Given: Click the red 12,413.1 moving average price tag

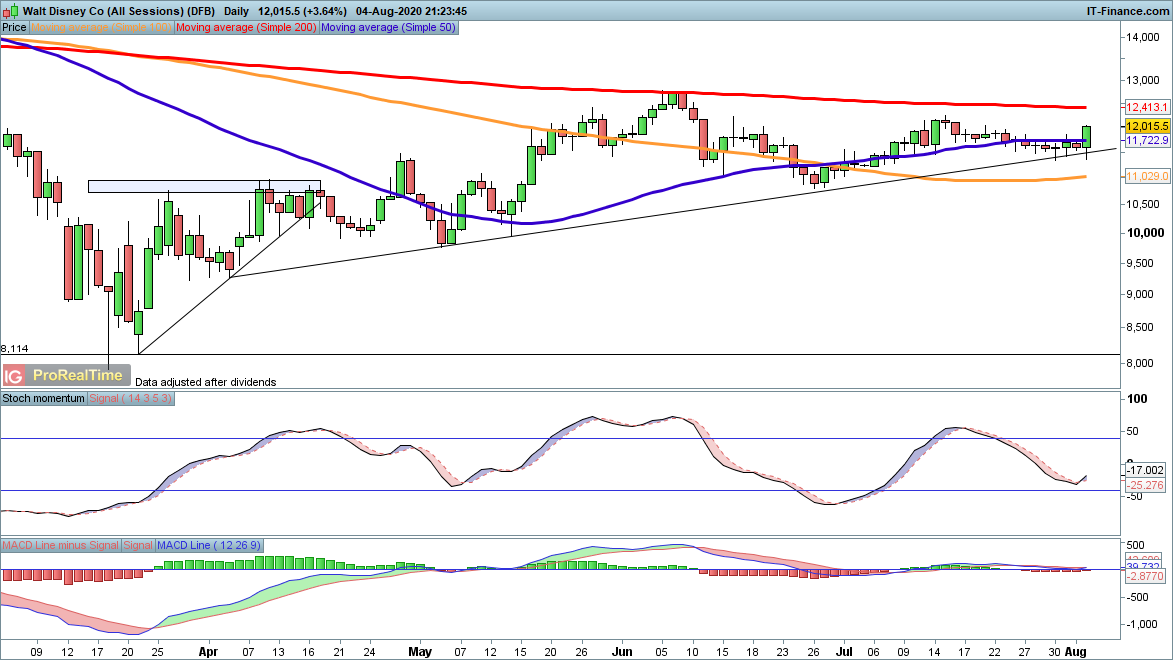Looking at the screenshot, I should 1144,107.
